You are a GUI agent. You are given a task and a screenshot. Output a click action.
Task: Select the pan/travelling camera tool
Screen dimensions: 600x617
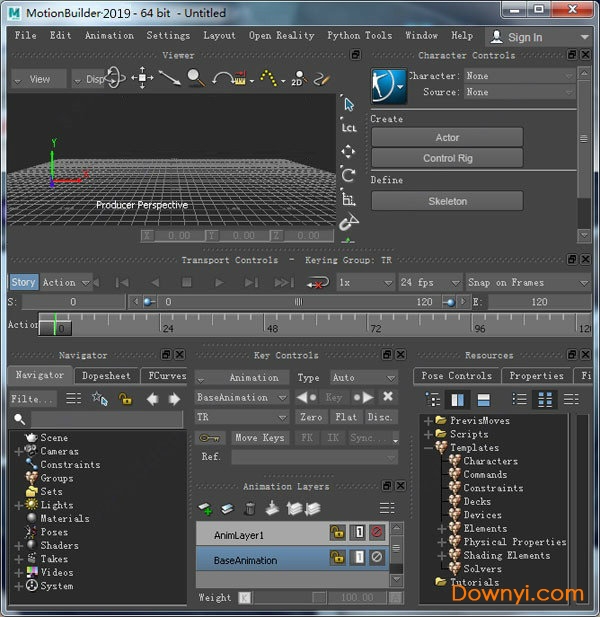[x=142, y=78]
